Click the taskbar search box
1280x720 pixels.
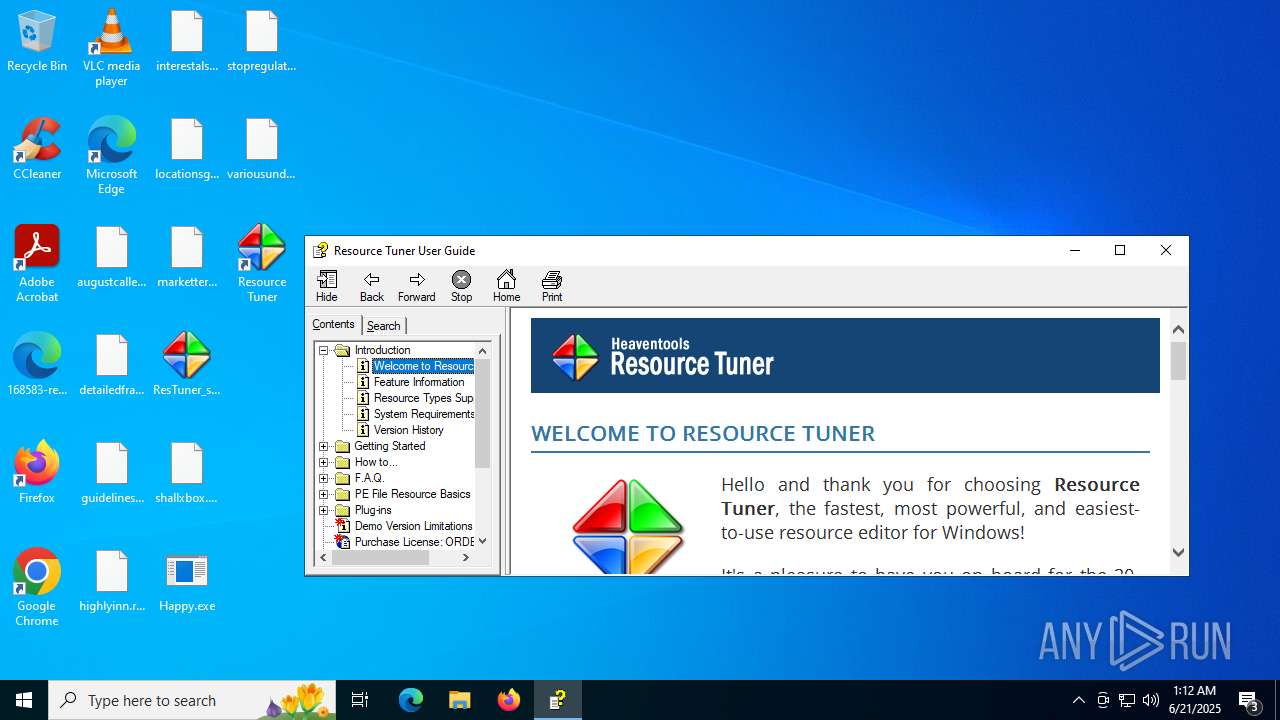tap(192, 700)
